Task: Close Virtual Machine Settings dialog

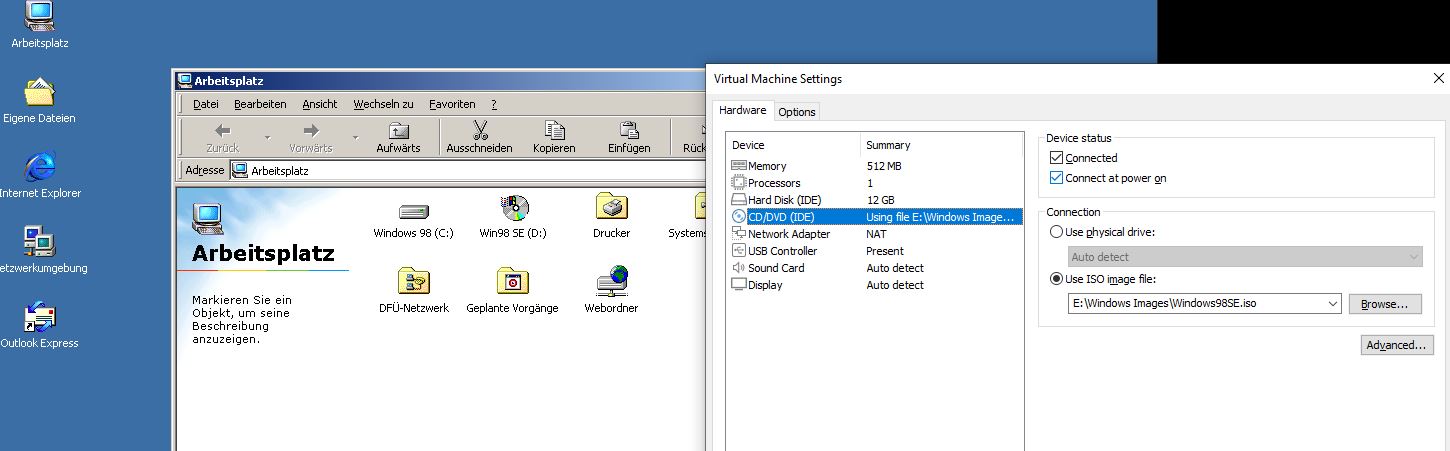Action: [1438, 78]
